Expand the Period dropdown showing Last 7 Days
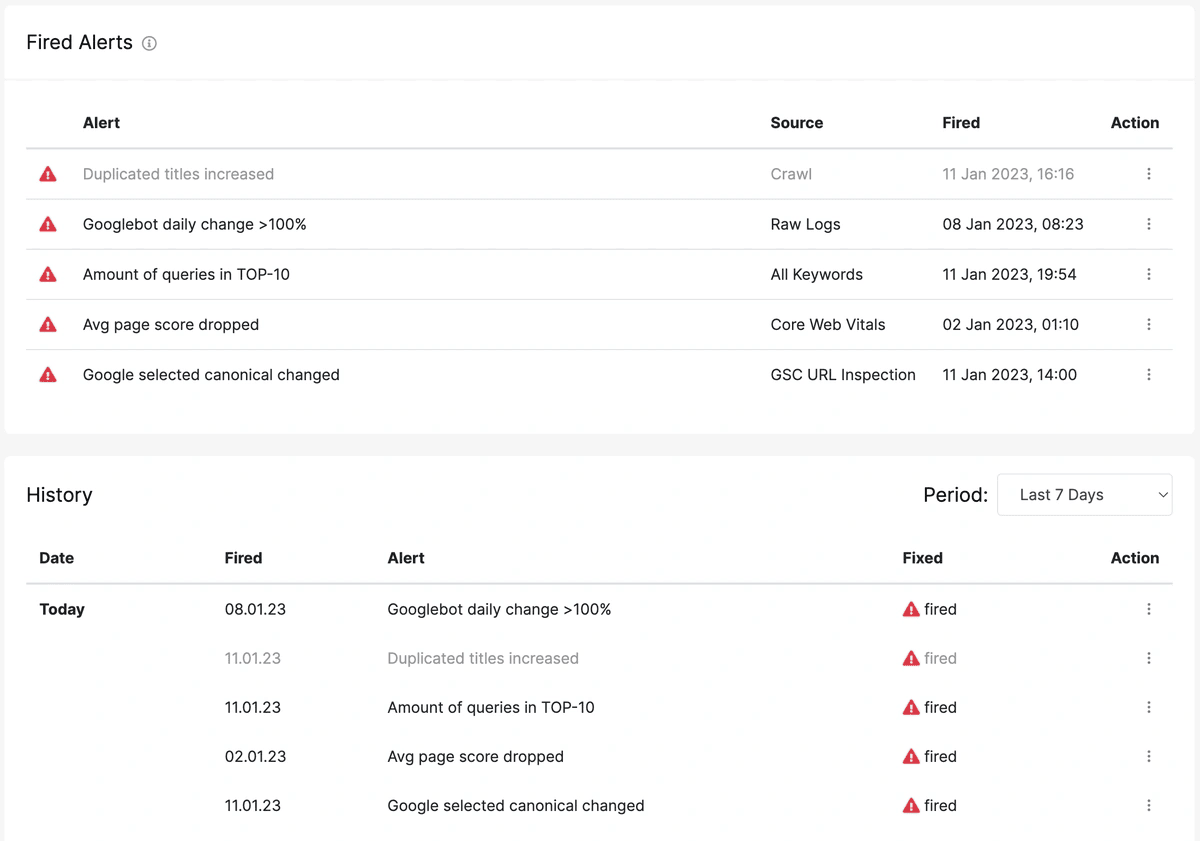The image size is (1200, 841). point(1084,495)
